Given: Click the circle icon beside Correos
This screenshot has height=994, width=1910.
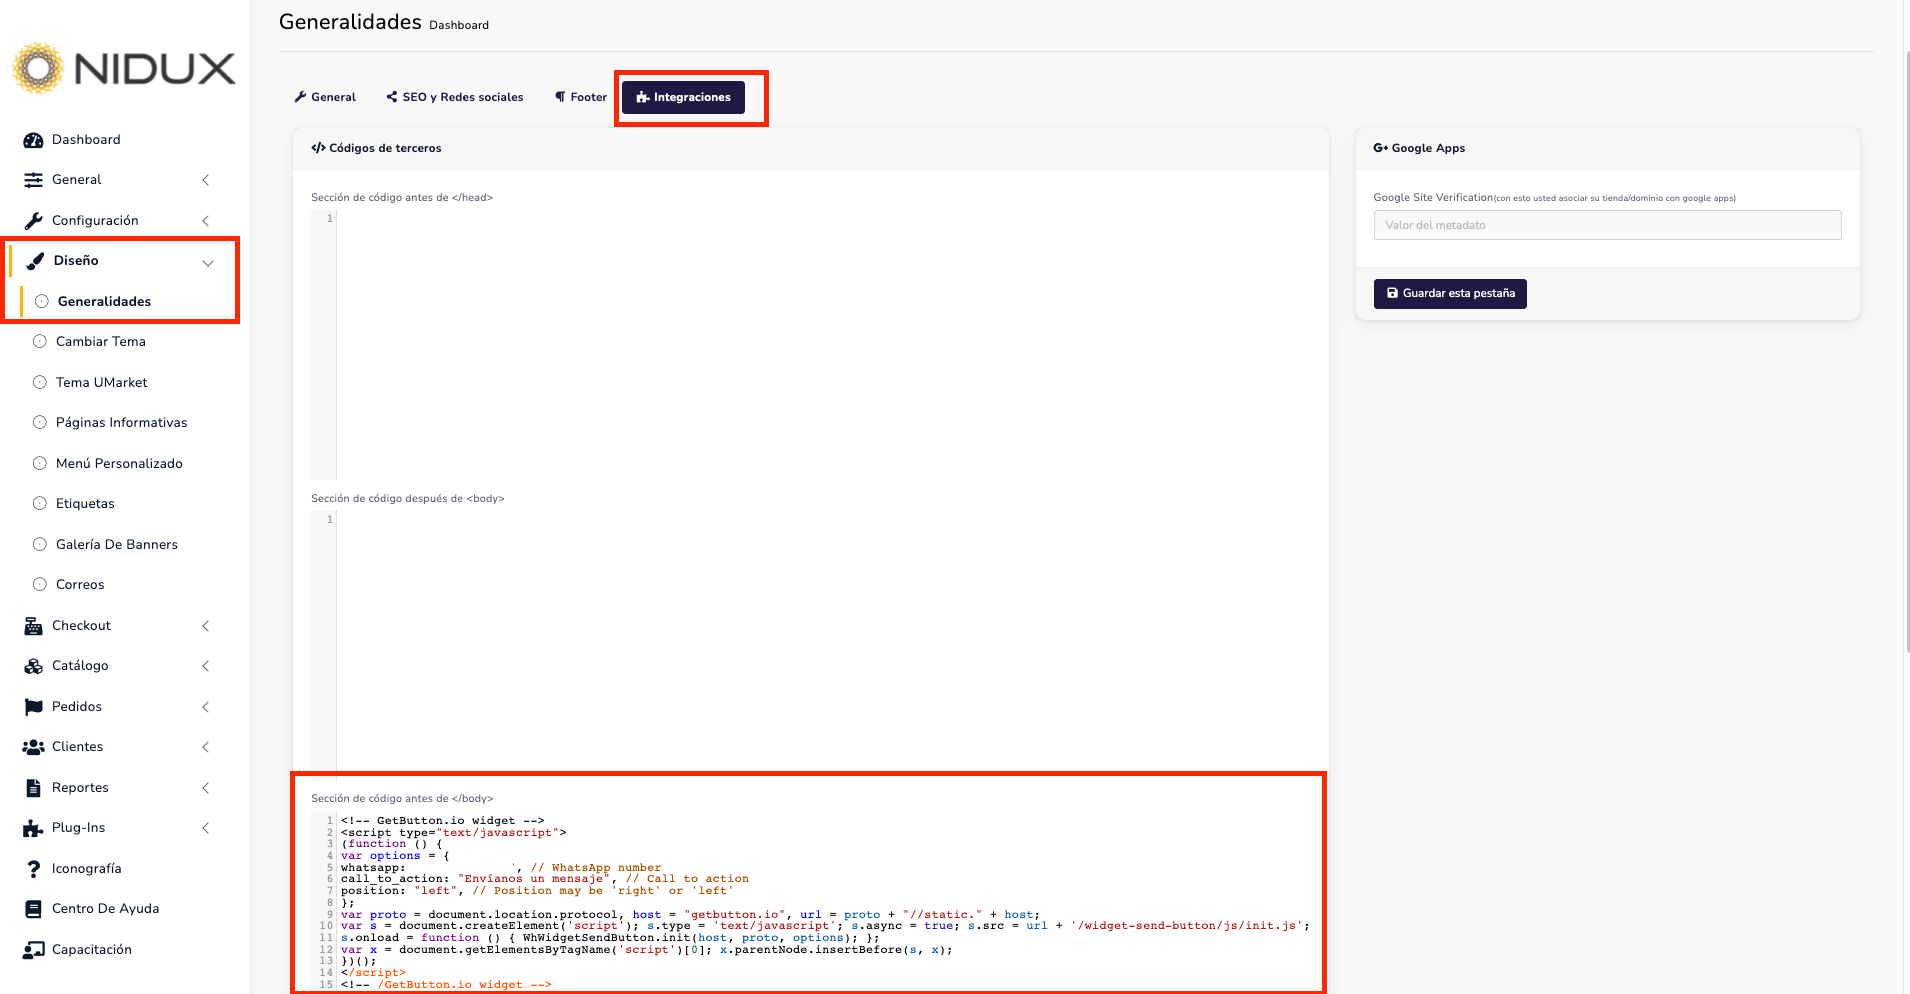Looking at the screenshot, I should [x=40, y=584].
